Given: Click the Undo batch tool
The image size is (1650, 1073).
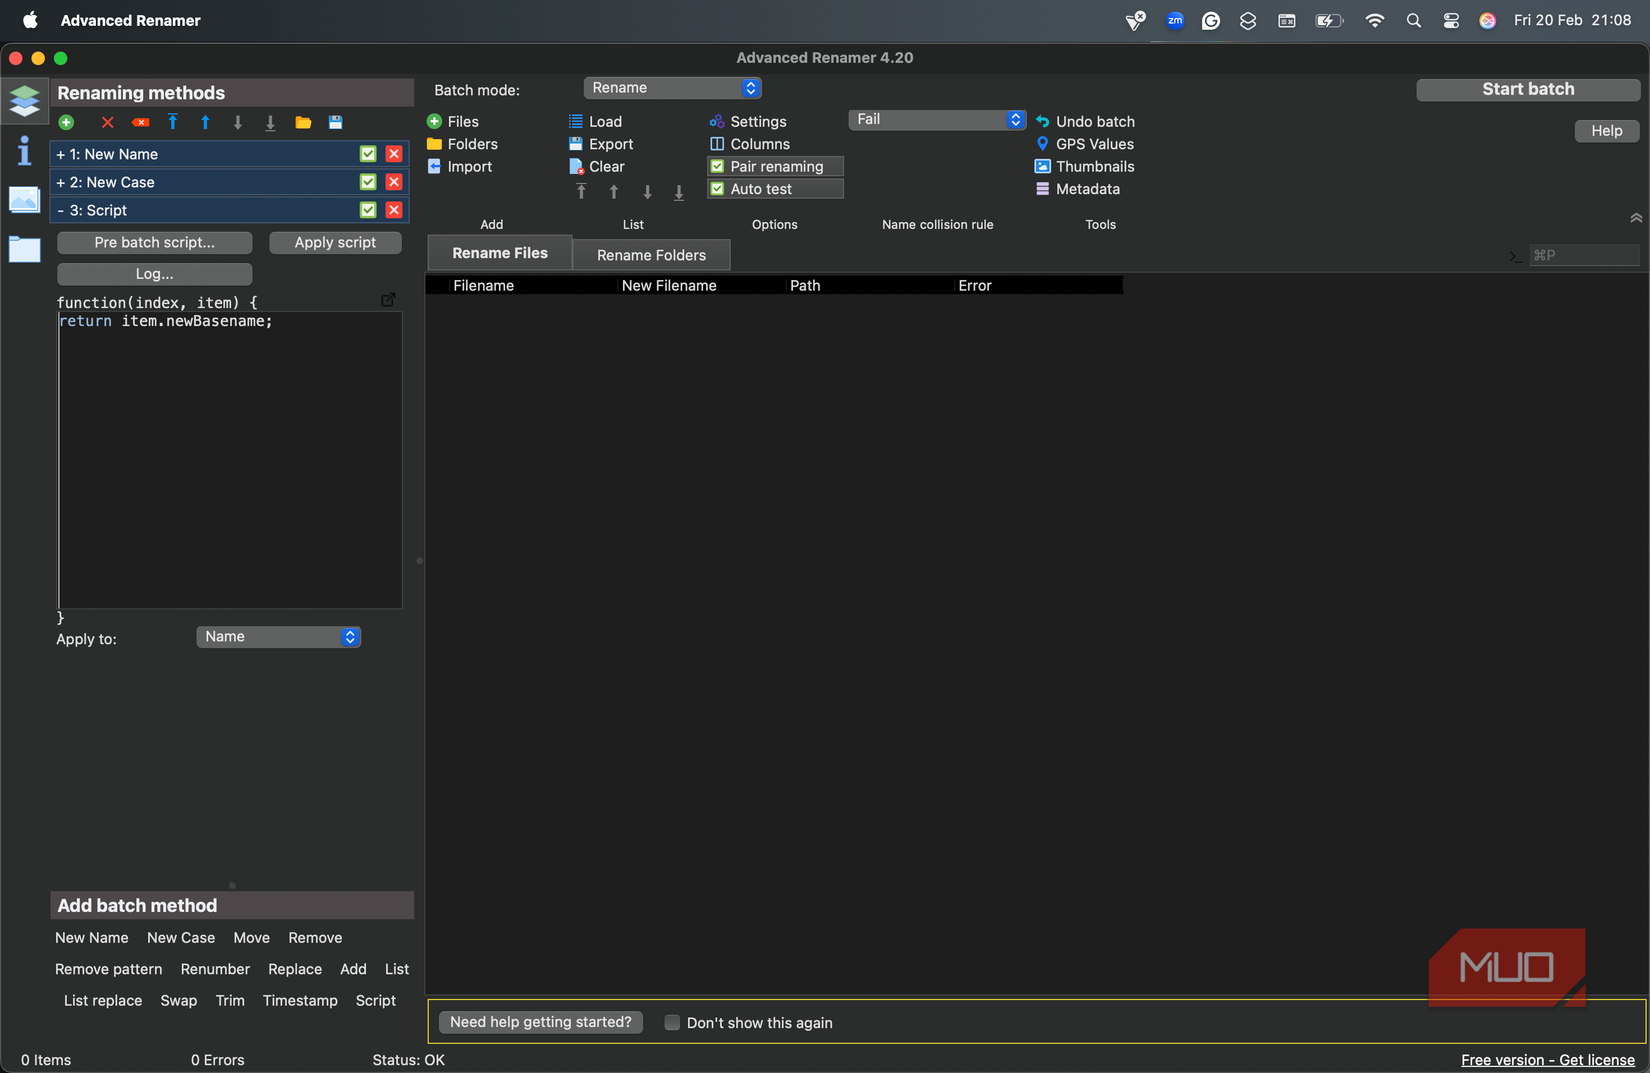Looking at the screenshot, I should tap(1085, 121).
